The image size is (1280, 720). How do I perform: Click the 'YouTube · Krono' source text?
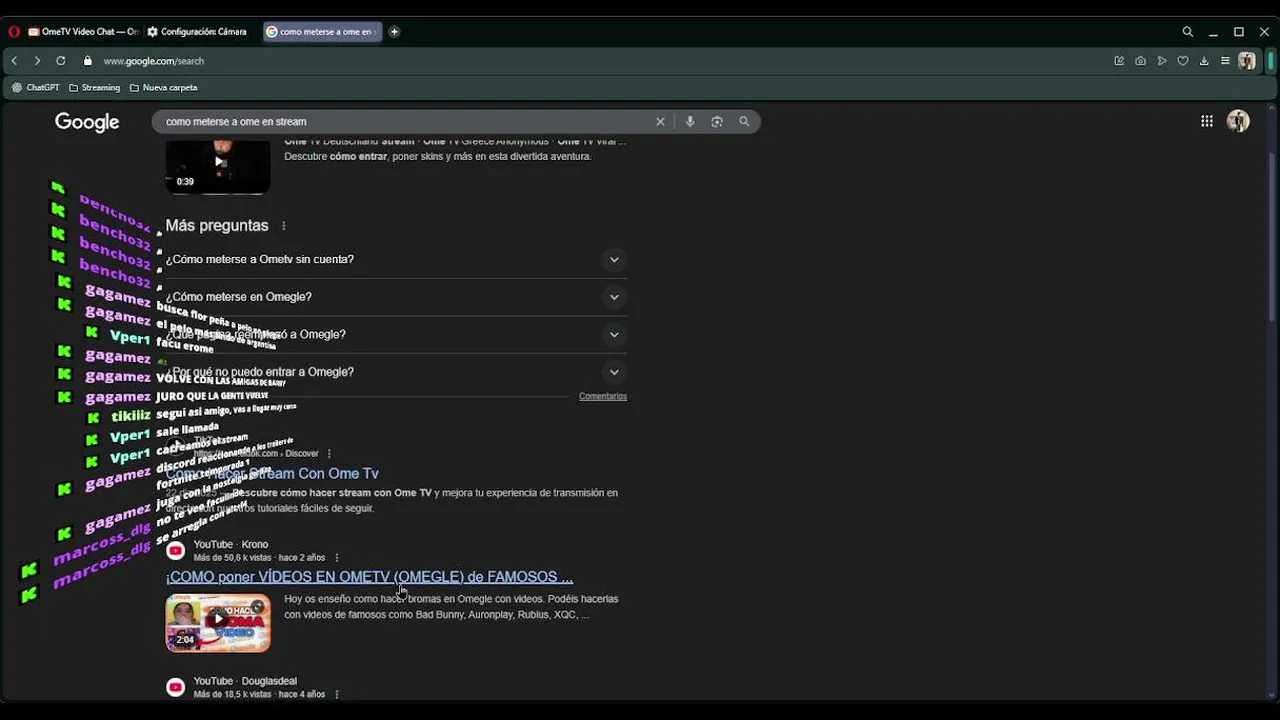tap(231, 544)
